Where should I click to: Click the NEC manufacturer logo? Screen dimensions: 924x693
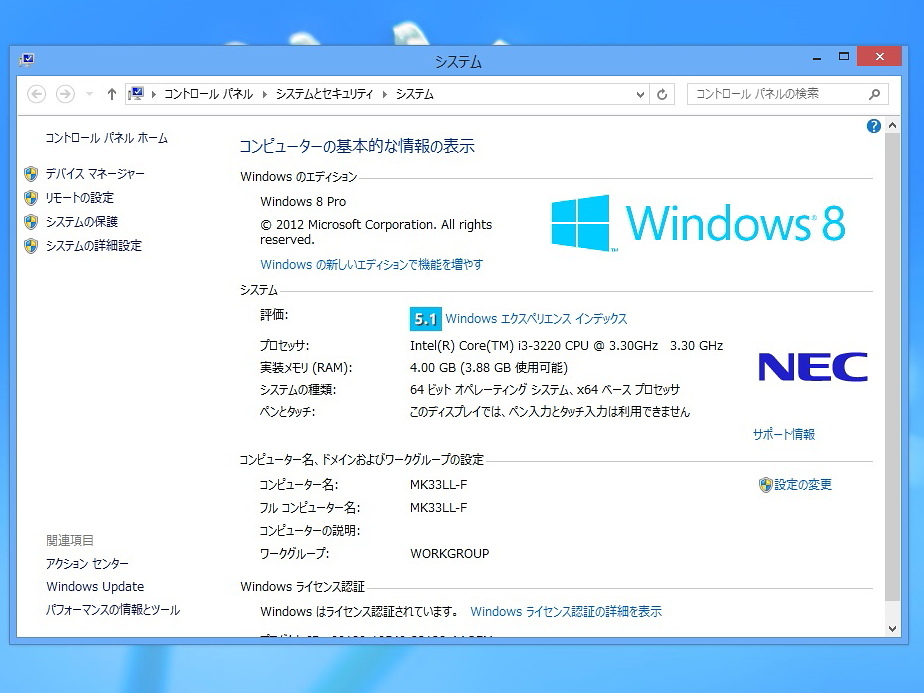pos(813,367)
